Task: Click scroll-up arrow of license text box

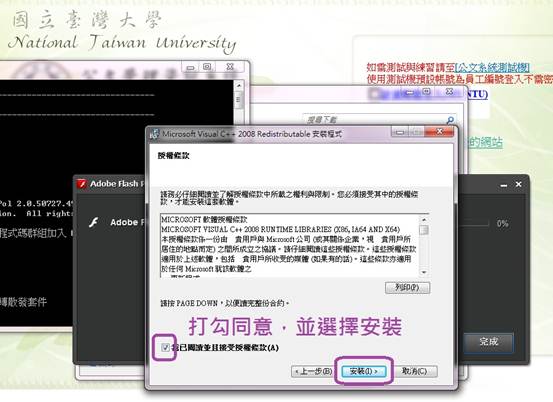Action: [424, 219]
